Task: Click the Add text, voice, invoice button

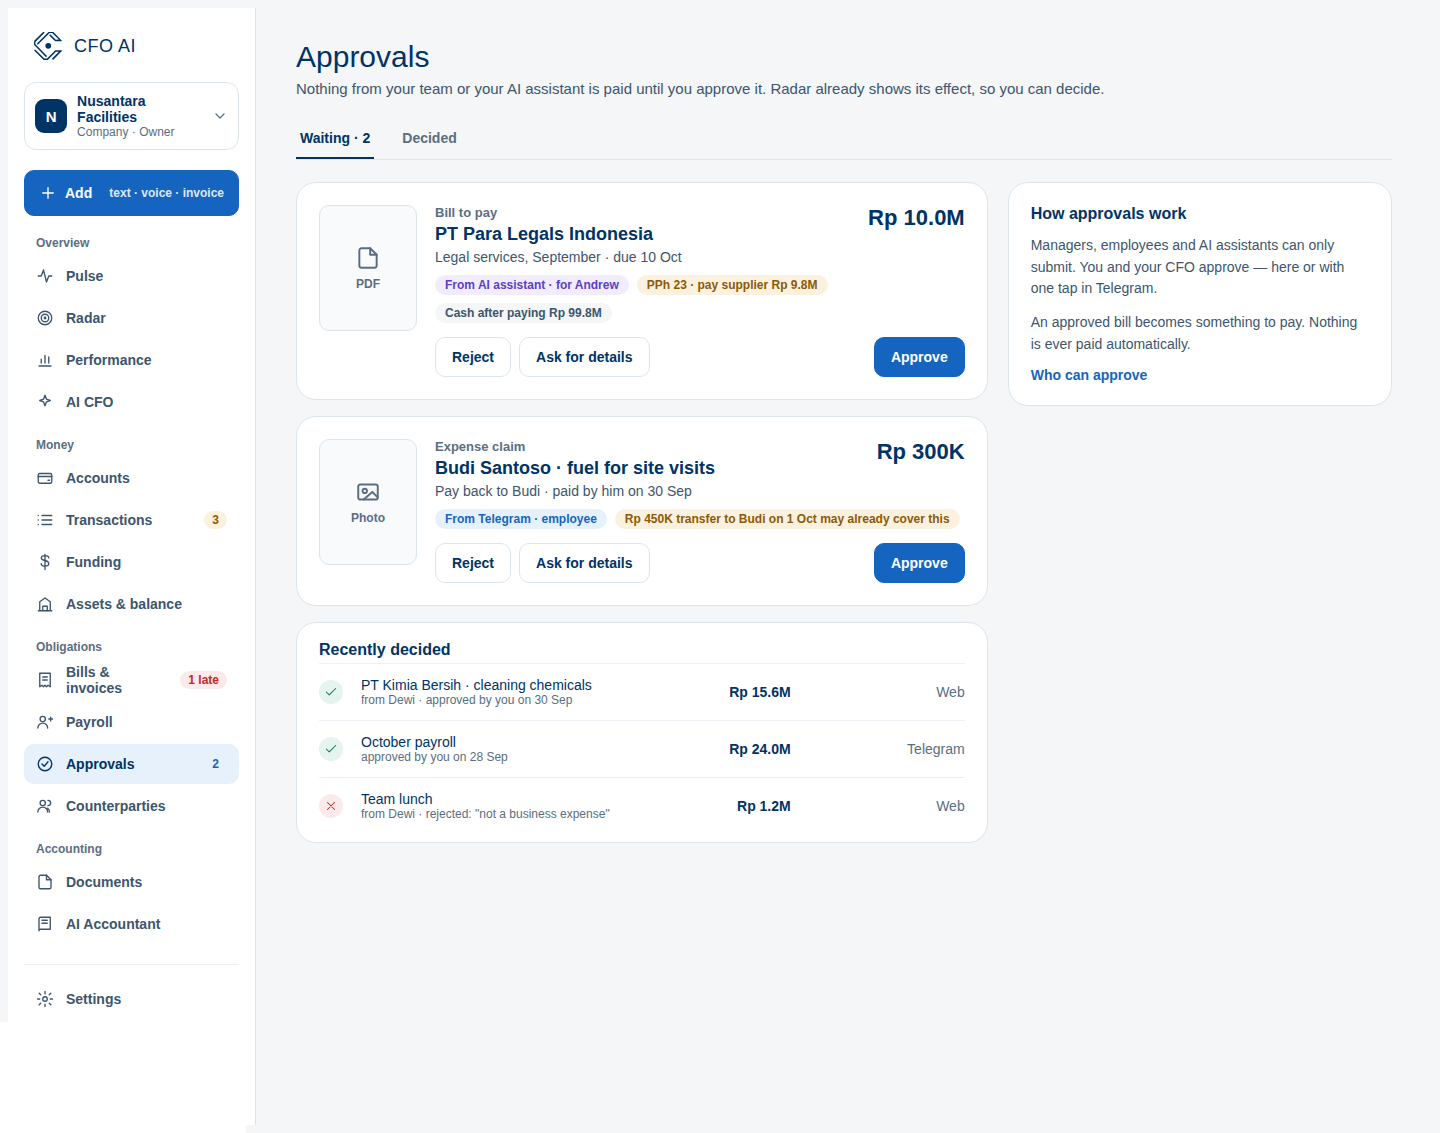Action: click(x=131, y=193)
